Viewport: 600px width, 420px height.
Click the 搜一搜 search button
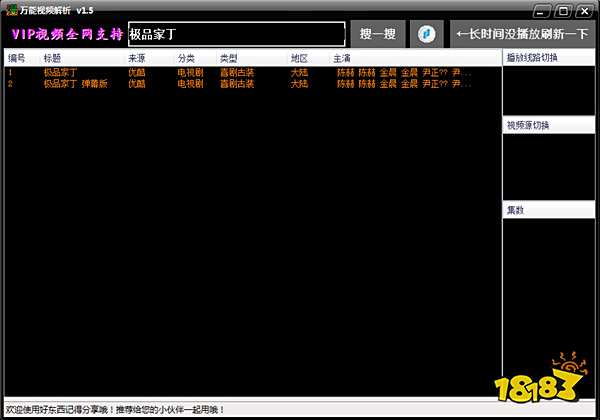coord(377,34)
